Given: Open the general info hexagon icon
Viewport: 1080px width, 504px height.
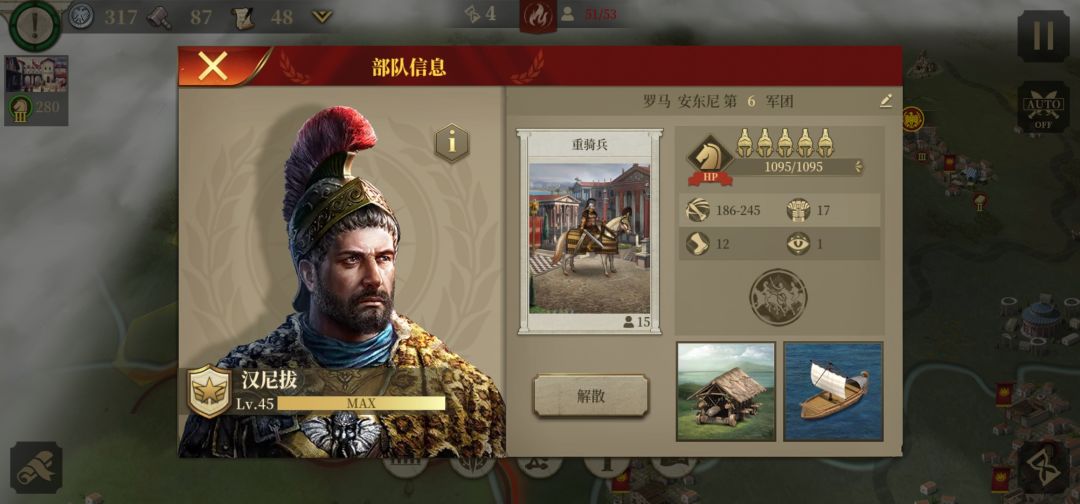Looking at the screenshot, I should pyautogui.click(x=452, y=143).
